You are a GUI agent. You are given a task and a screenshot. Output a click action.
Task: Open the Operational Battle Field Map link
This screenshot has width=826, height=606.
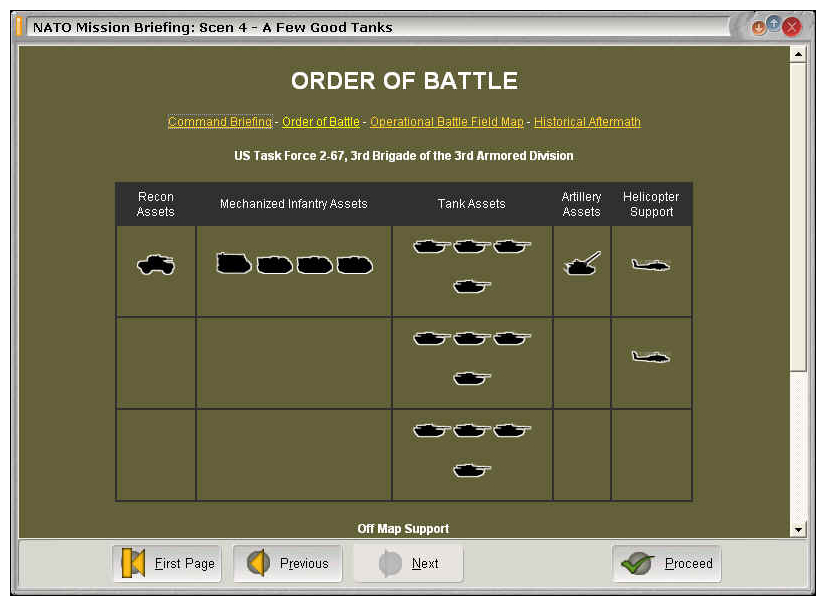pos(447,122)
